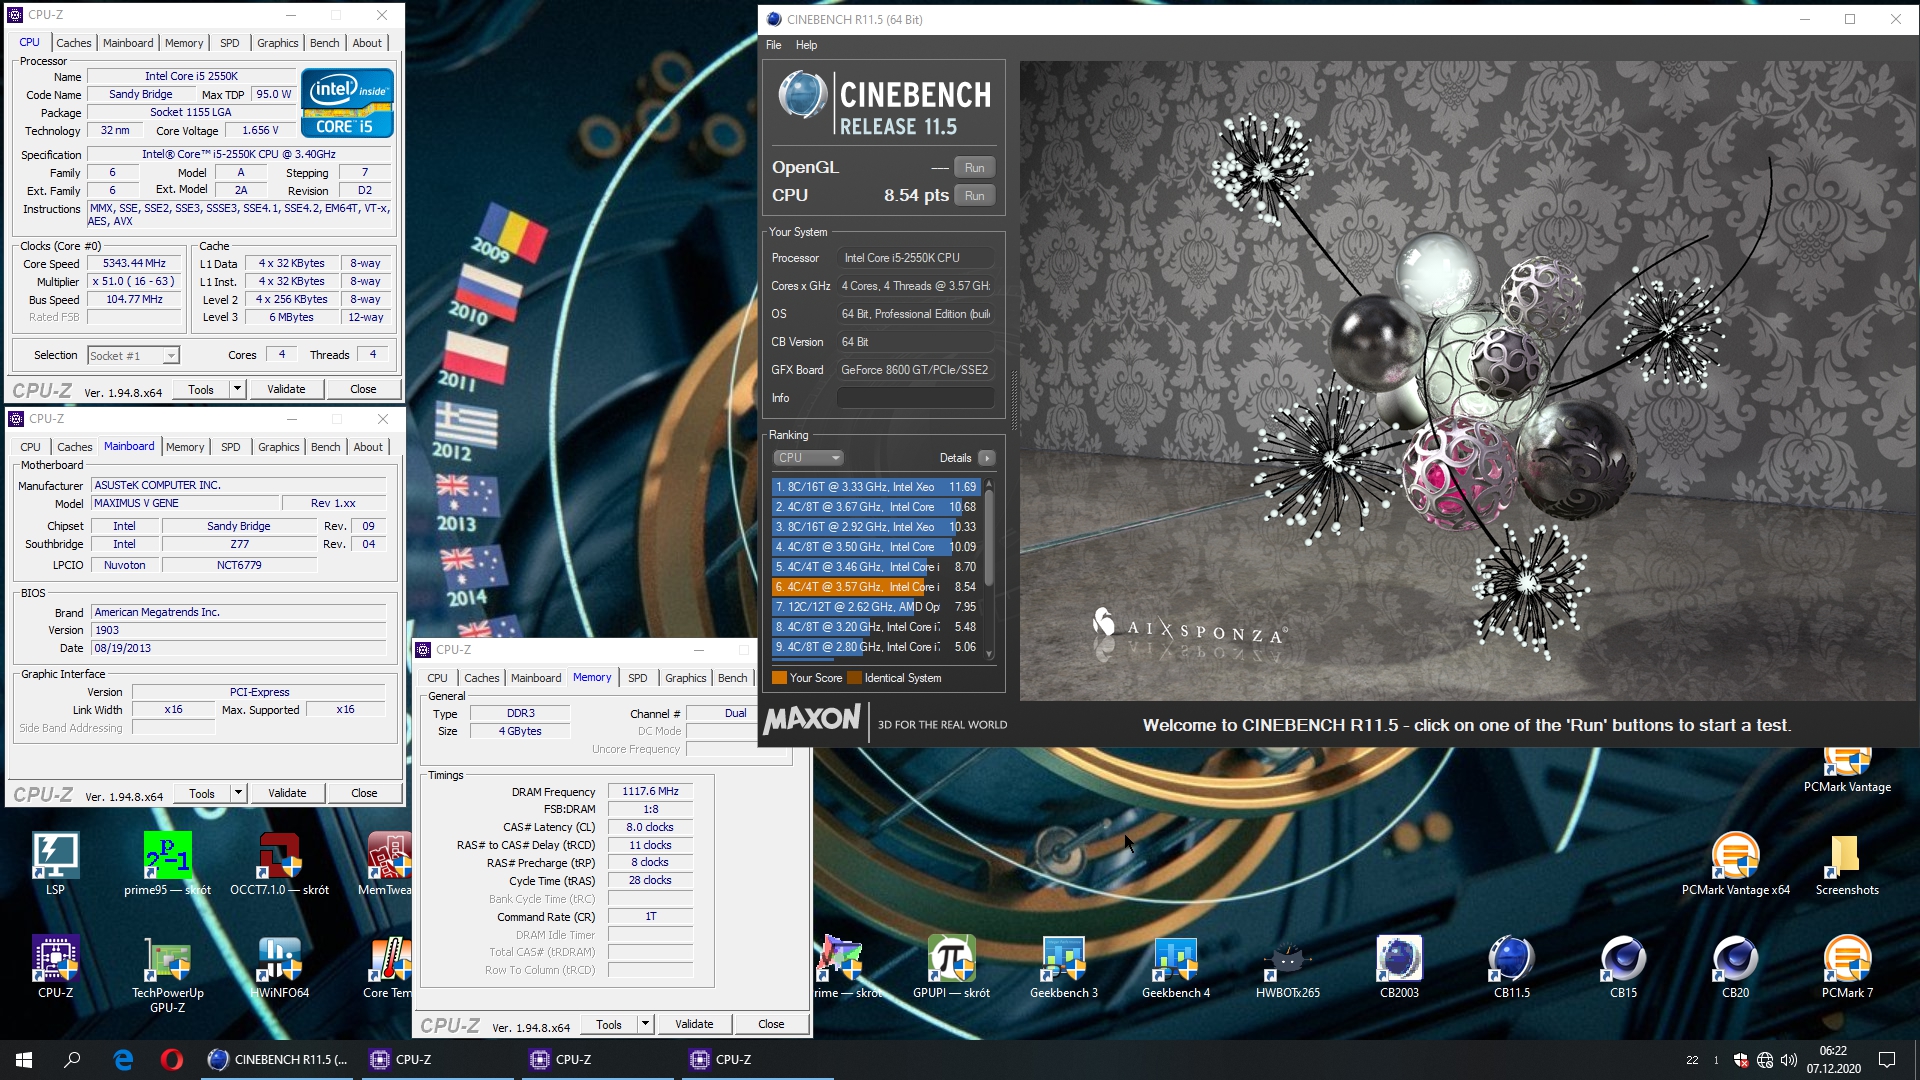The width and height of the screenshot is (1920, 1080).
Task: Expand the ranking Details arrow in Cinebench
Action: [987, 458]
